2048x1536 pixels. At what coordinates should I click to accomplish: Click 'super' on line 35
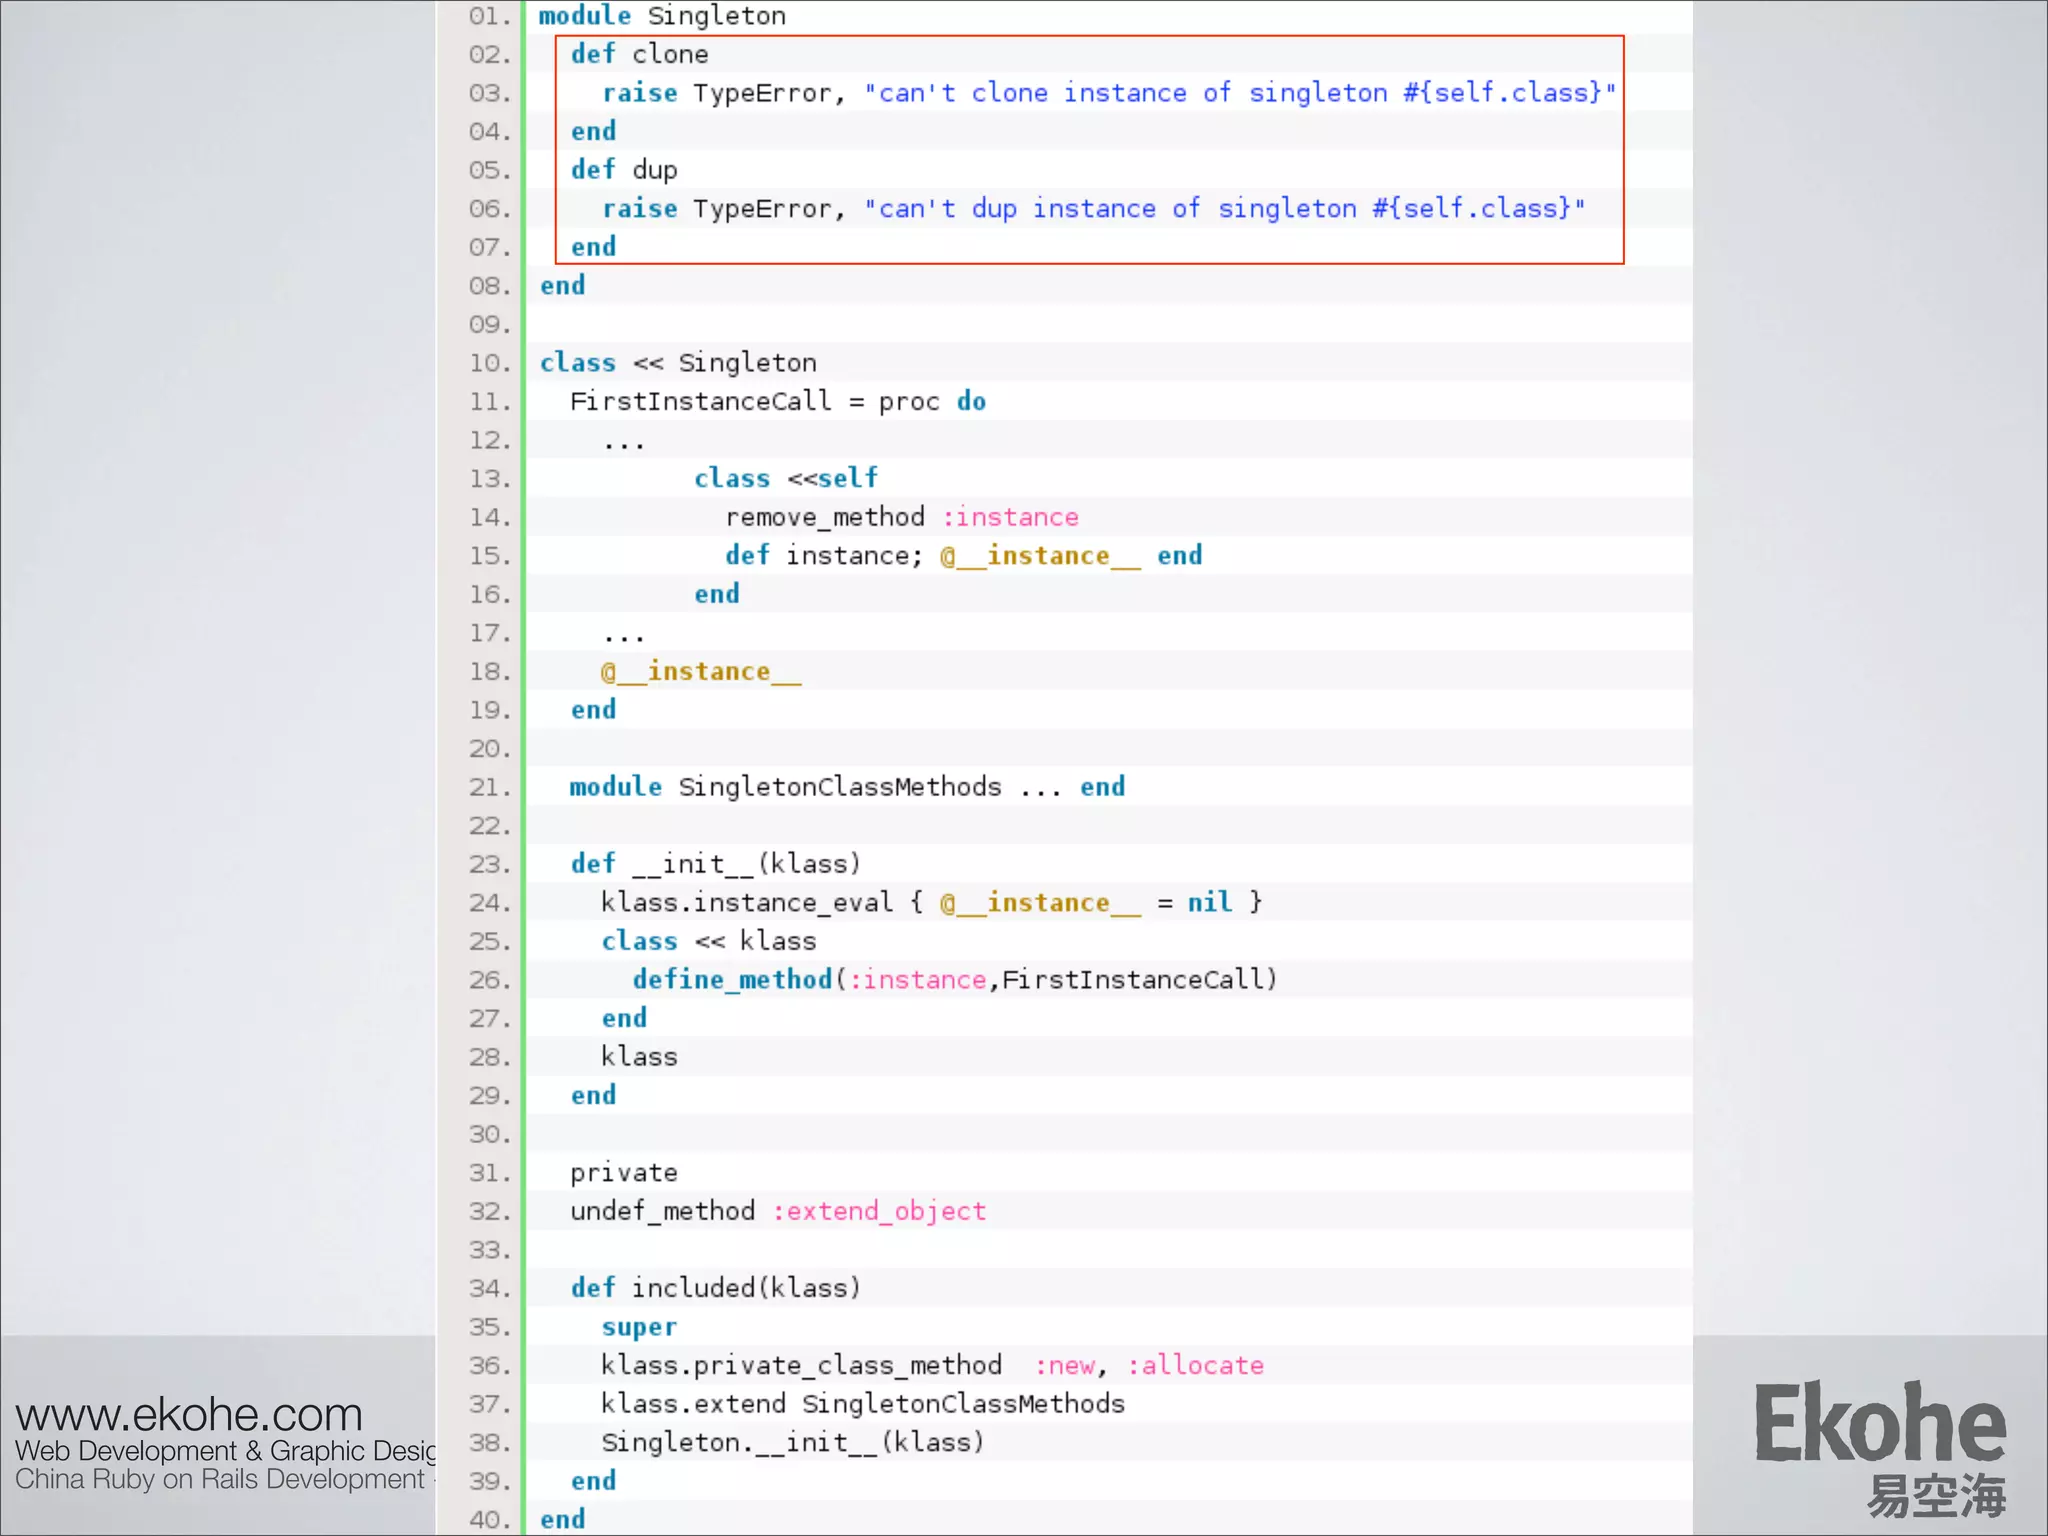[639, 1328]
